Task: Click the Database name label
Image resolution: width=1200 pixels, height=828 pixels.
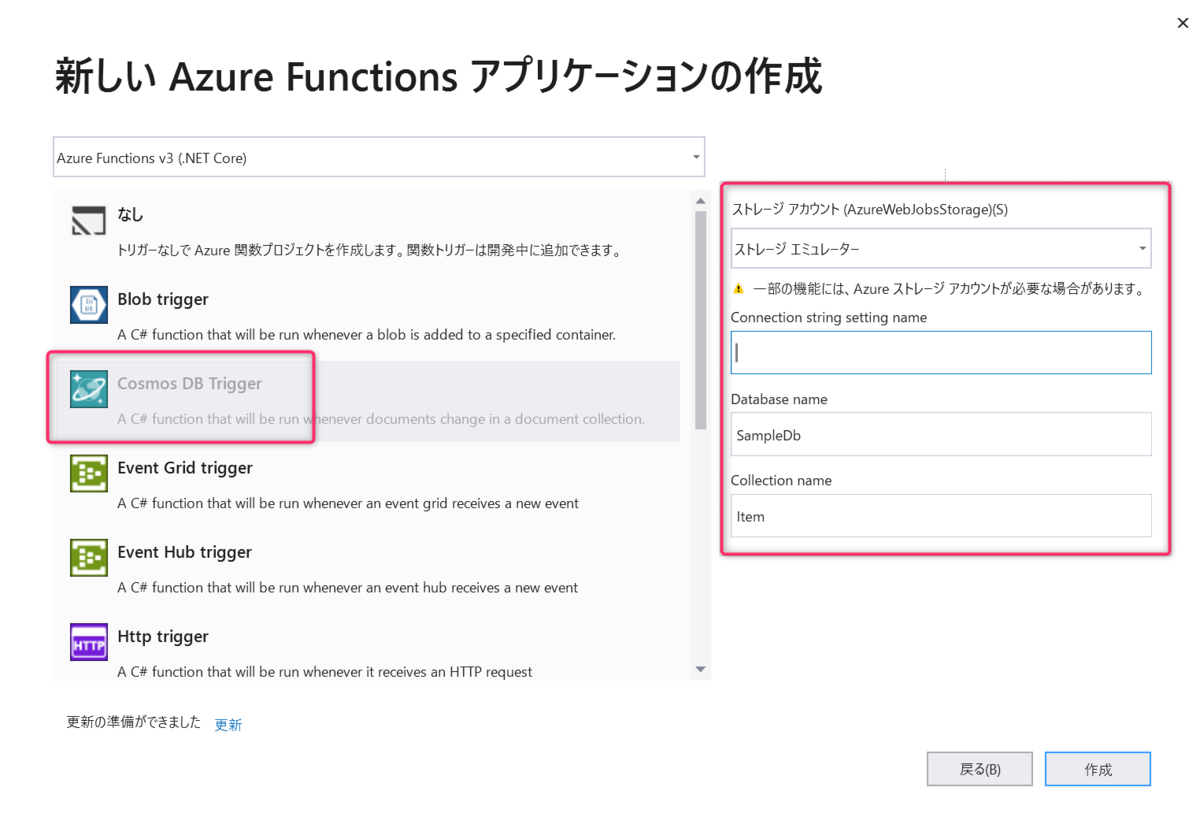Action: pyautogui.click(x=779, y=399)
